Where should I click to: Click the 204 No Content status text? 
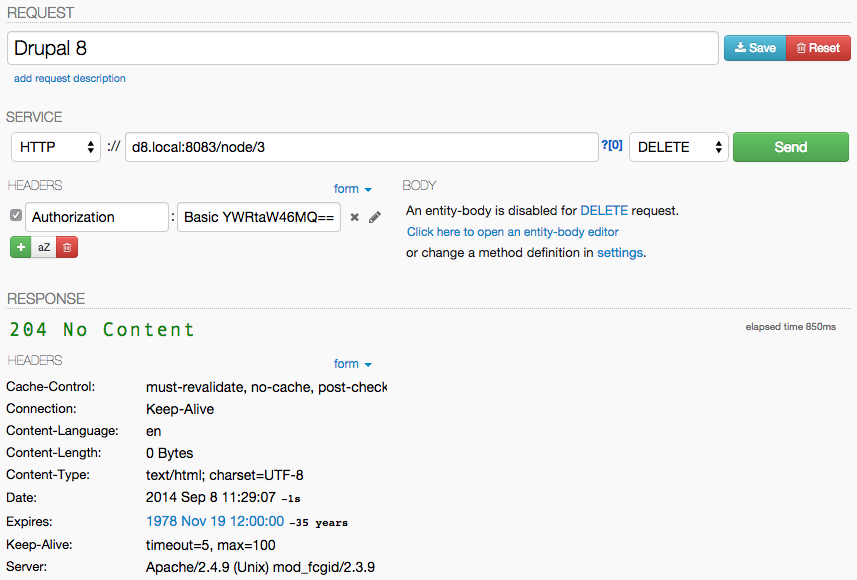102,330
